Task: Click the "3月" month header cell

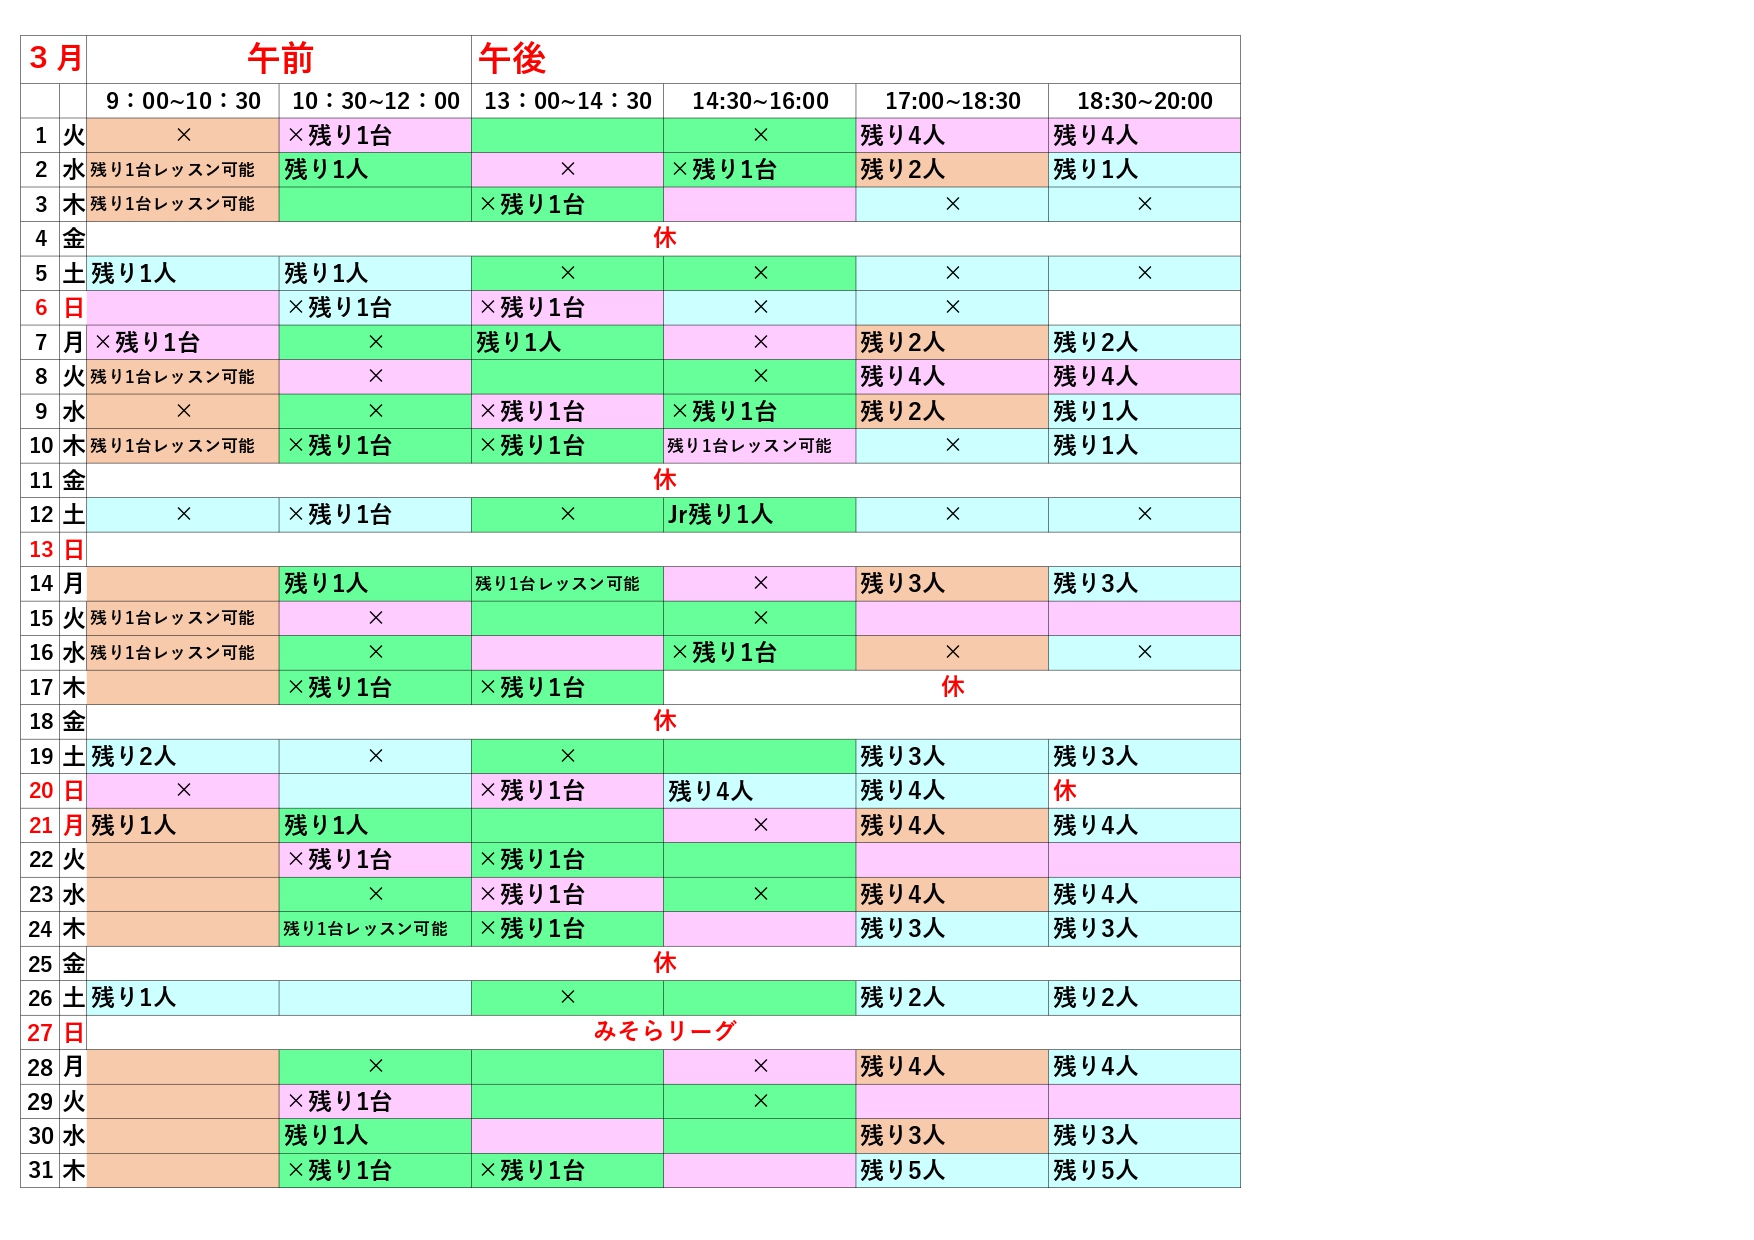Action: click(54, 59)
